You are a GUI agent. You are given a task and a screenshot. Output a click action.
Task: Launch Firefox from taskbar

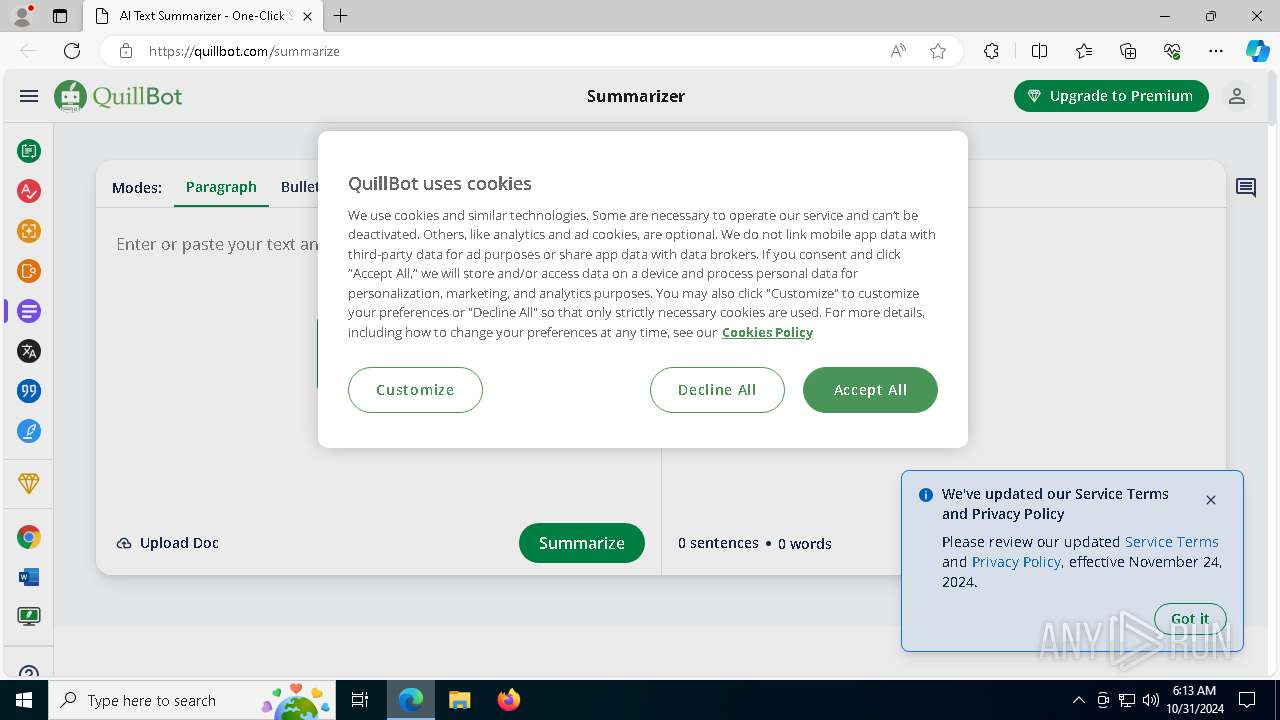pyautogui.click(x=509, y=700)
